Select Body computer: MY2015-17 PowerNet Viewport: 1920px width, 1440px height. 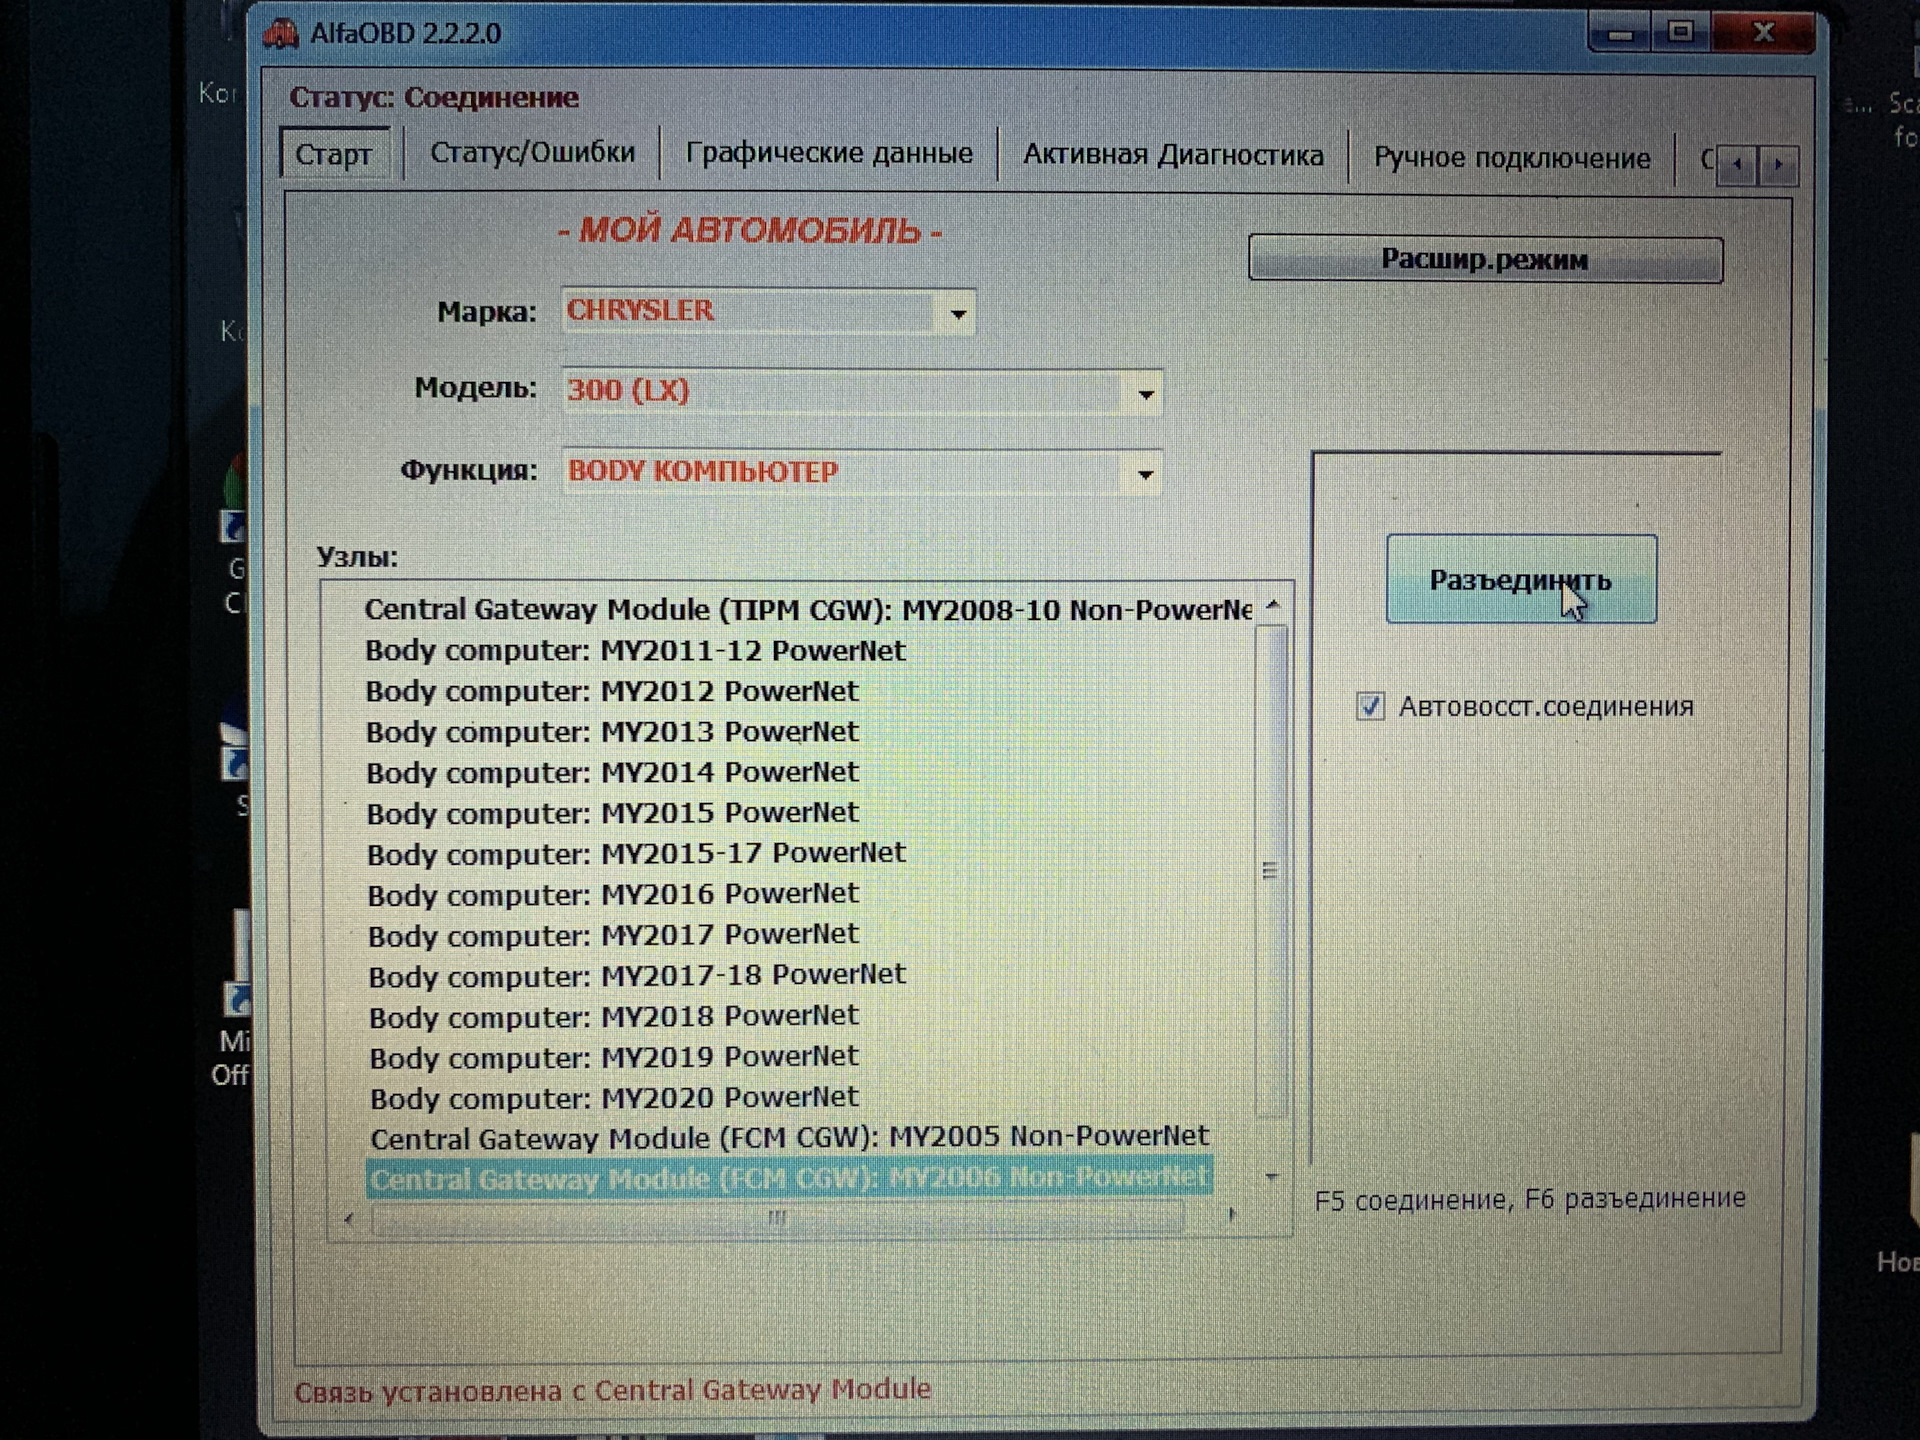[636, 854]
